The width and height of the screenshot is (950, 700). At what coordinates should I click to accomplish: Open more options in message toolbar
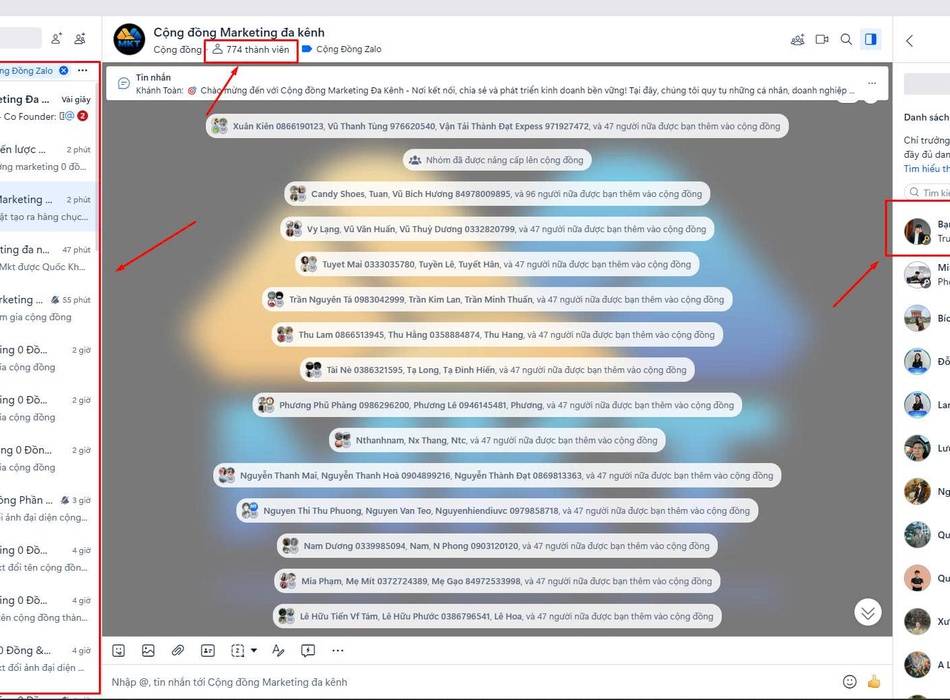point(337,650)
